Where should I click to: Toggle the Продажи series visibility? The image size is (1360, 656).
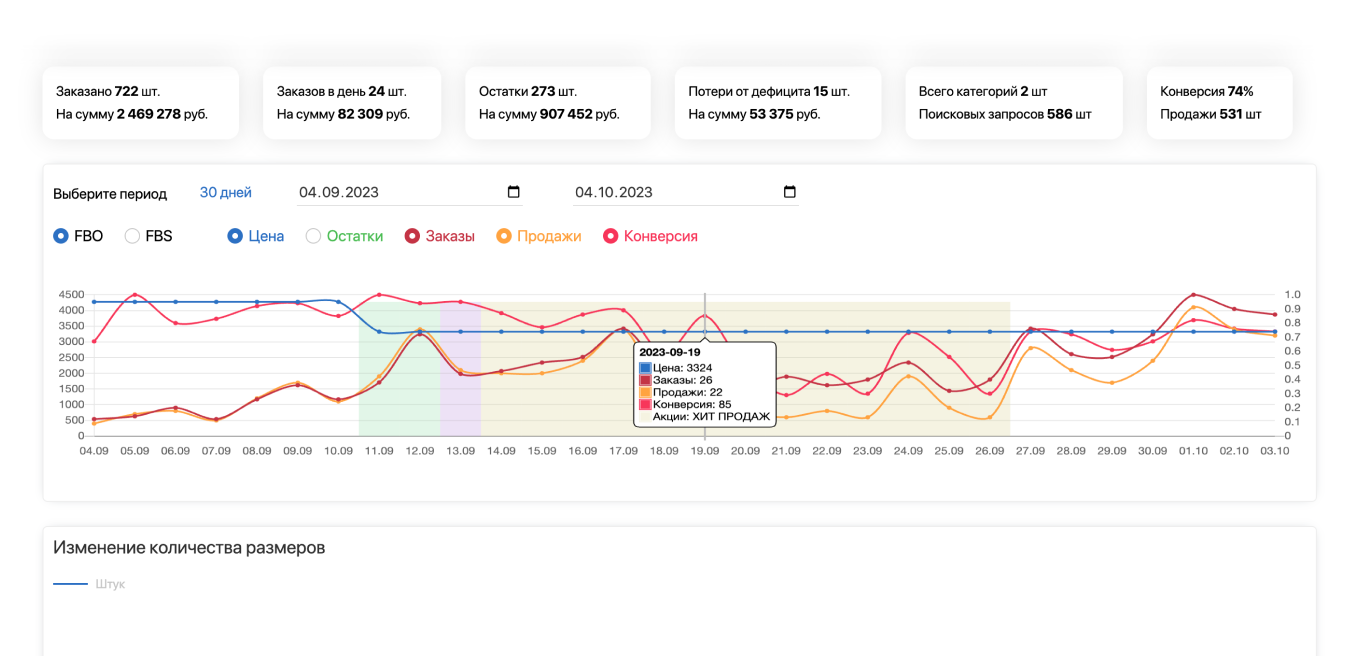(504, 236)
